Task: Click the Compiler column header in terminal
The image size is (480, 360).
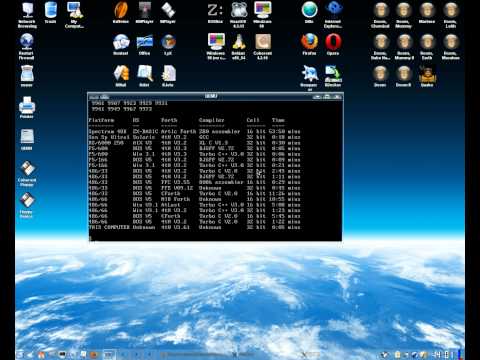Action: [x=211, y=120]
